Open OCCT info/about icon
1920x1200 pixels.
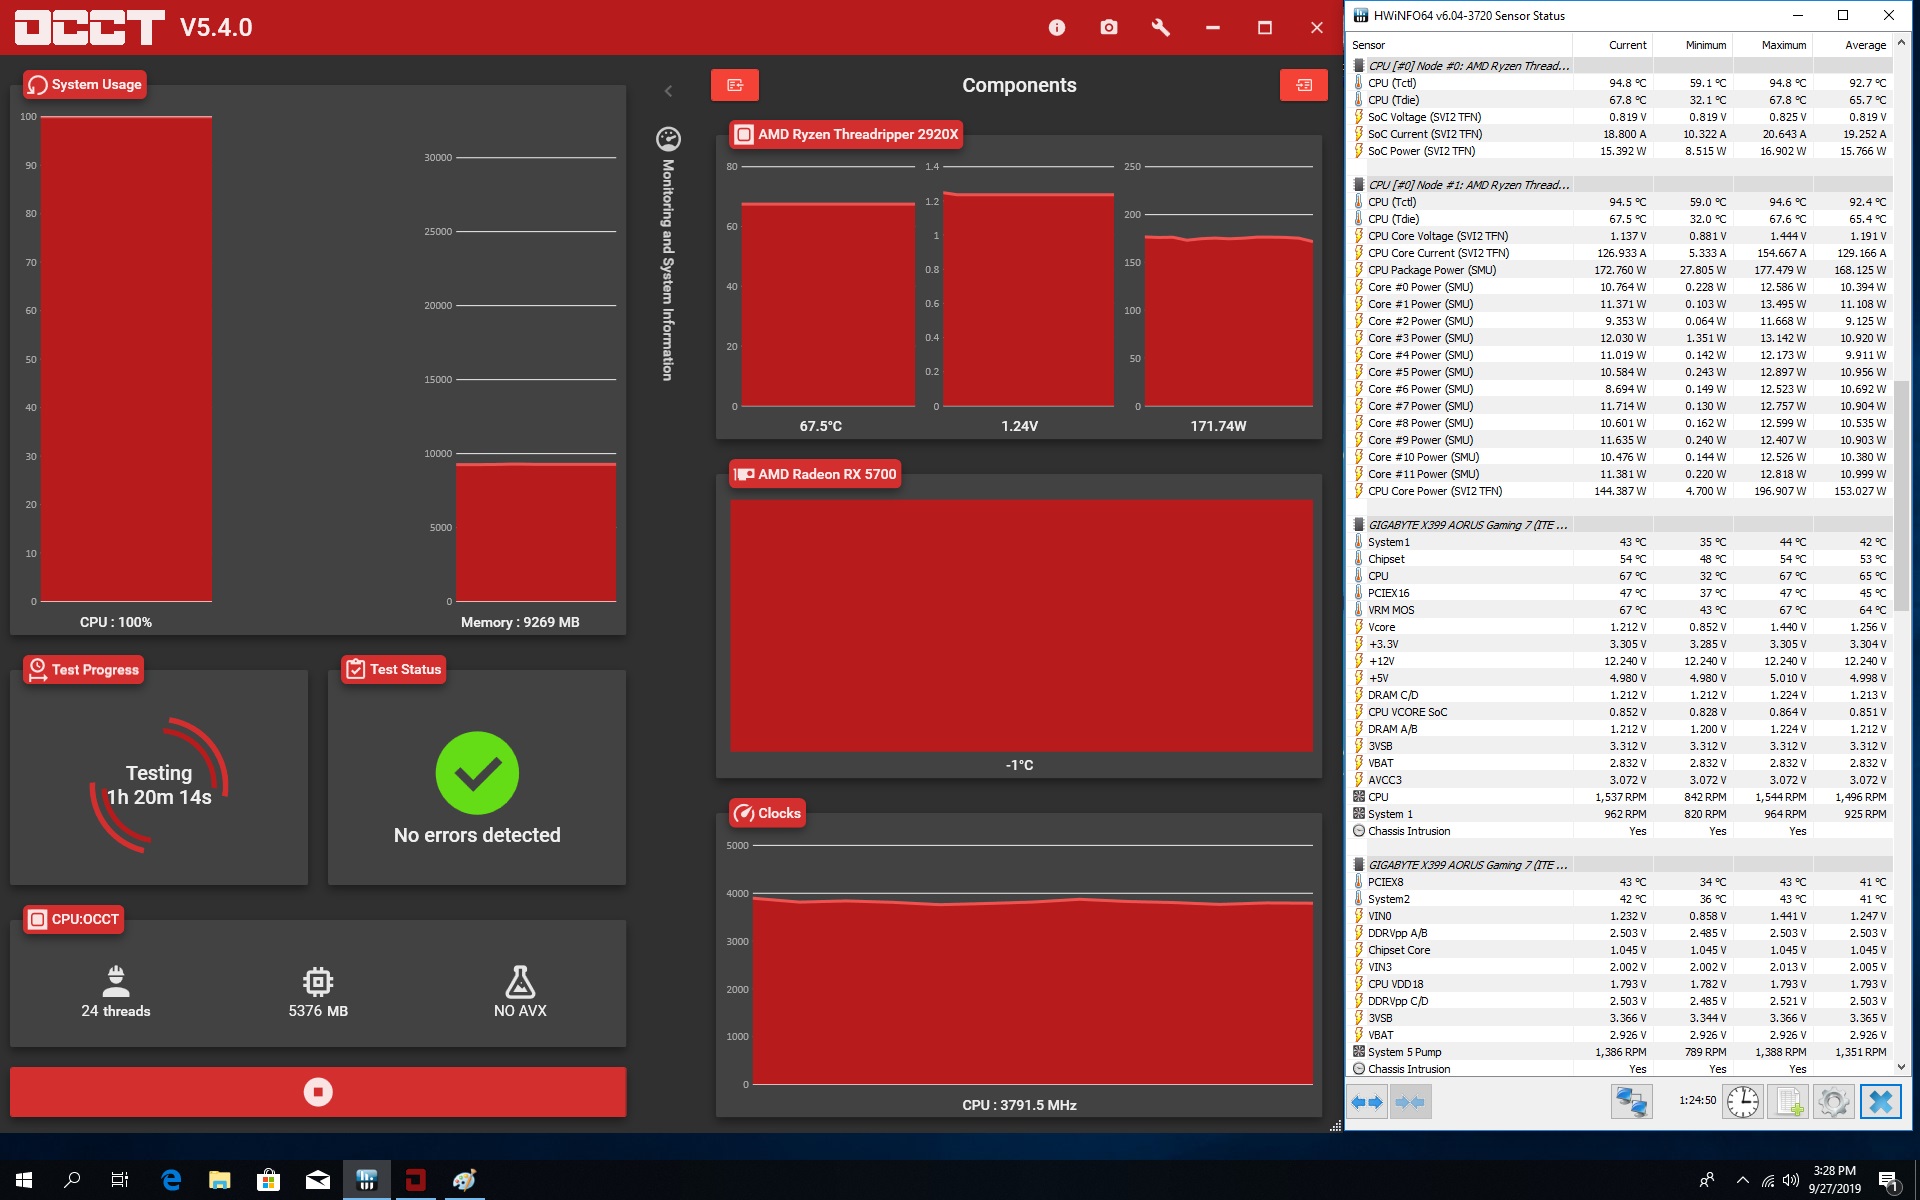click(x=1057, y=28)
